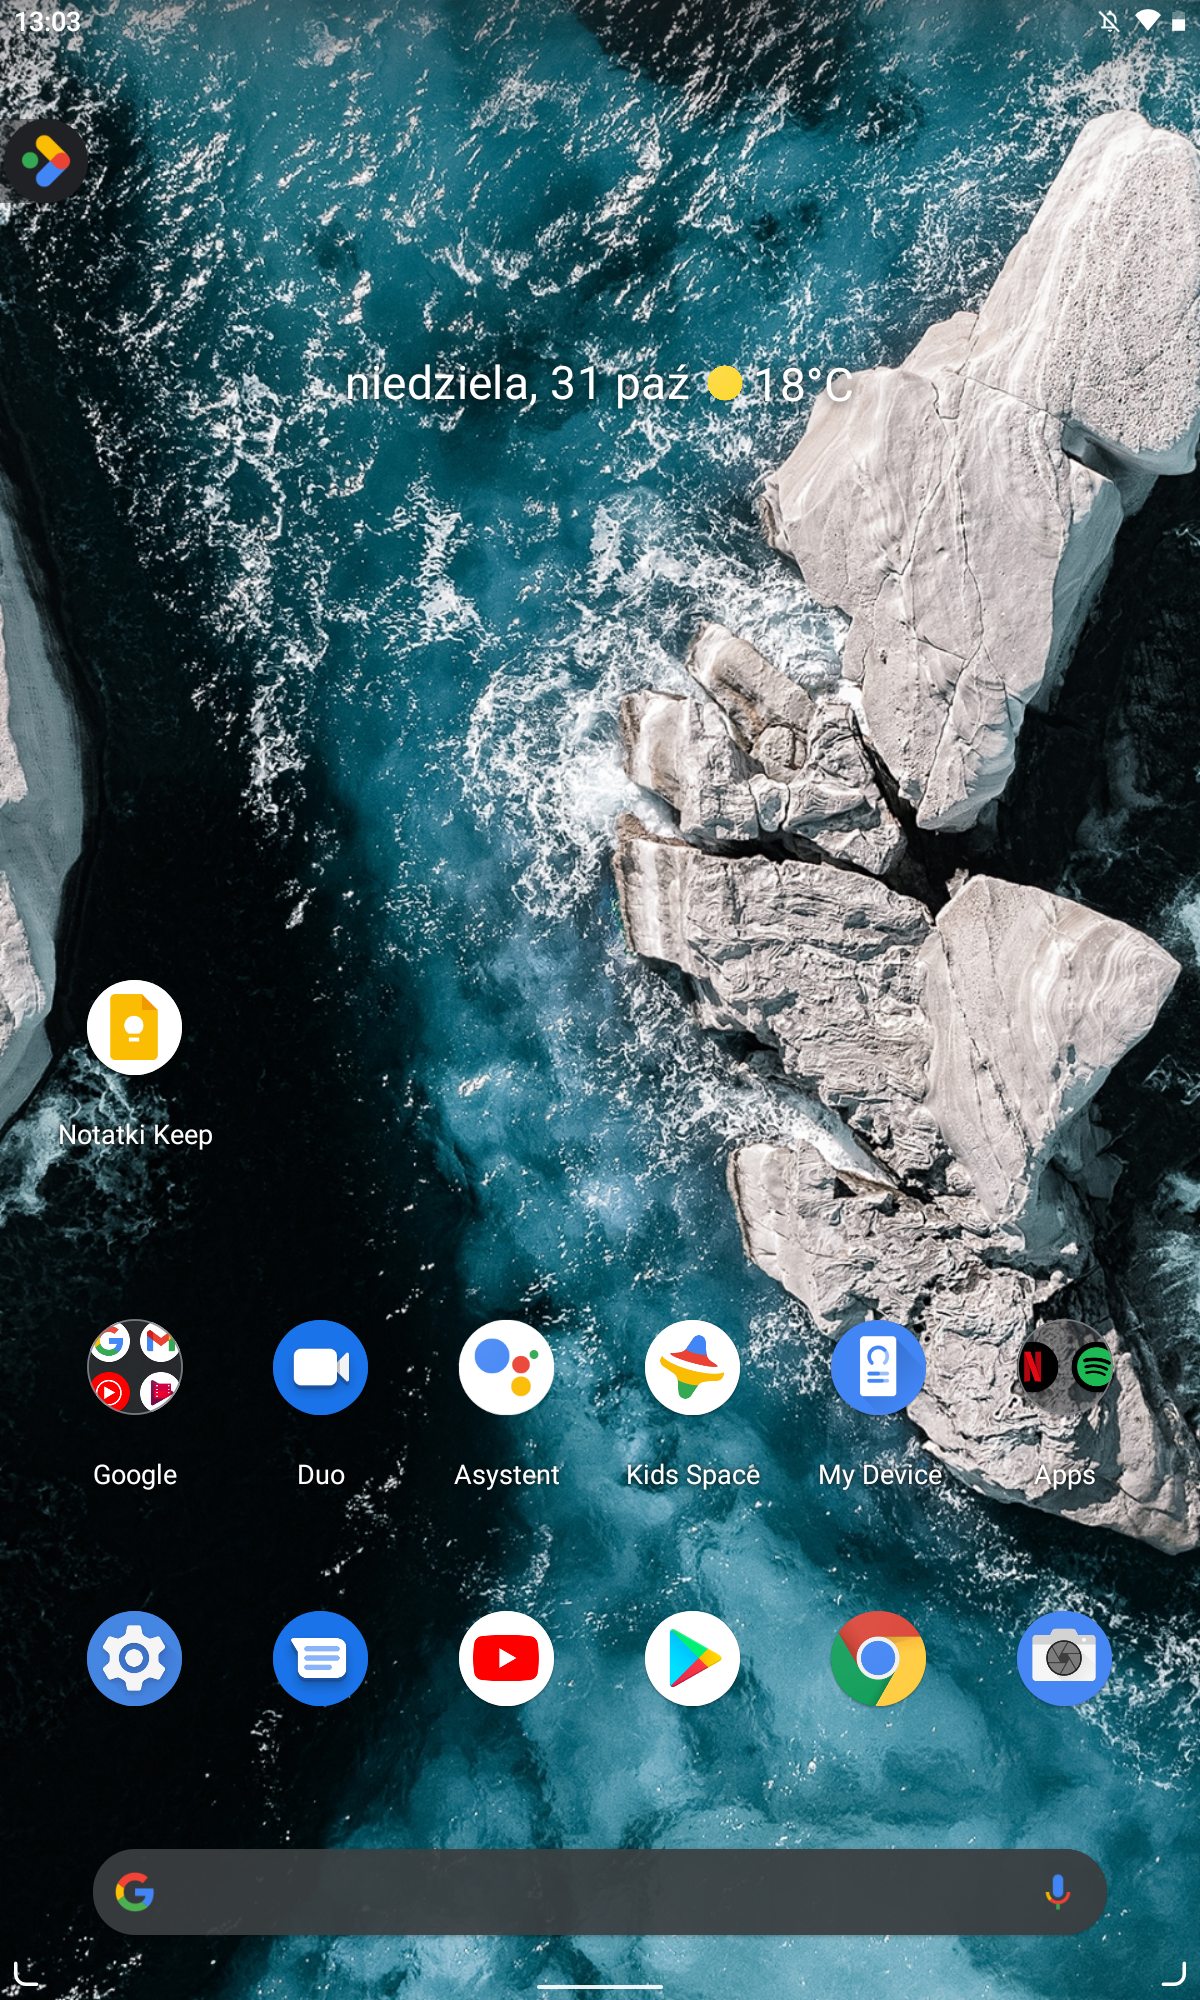Expand the Apps folder with Netflix and Spotify
This screenshot has width=1200, height=2000.
click(x=1064, y=1367)
